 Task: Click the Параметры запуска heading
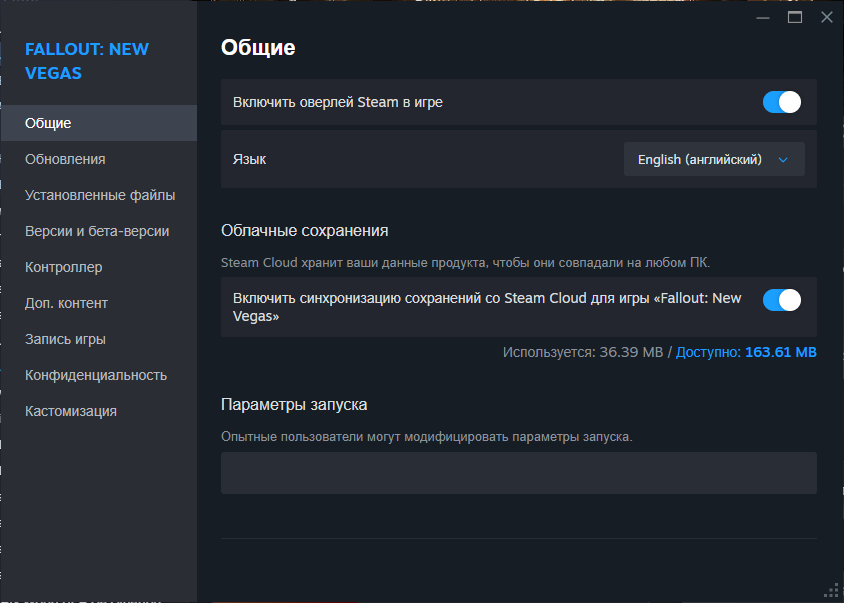(294, 404)
